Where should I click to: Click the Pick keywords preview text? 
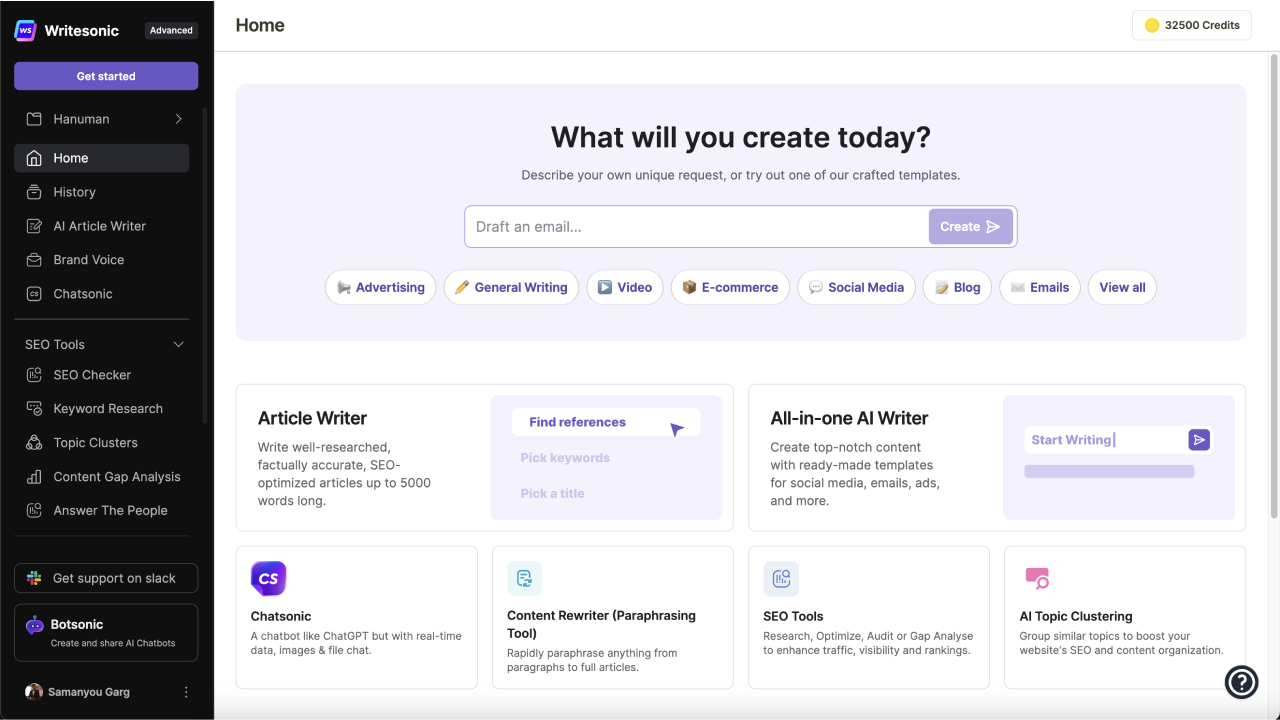click(x=565, y=458)
